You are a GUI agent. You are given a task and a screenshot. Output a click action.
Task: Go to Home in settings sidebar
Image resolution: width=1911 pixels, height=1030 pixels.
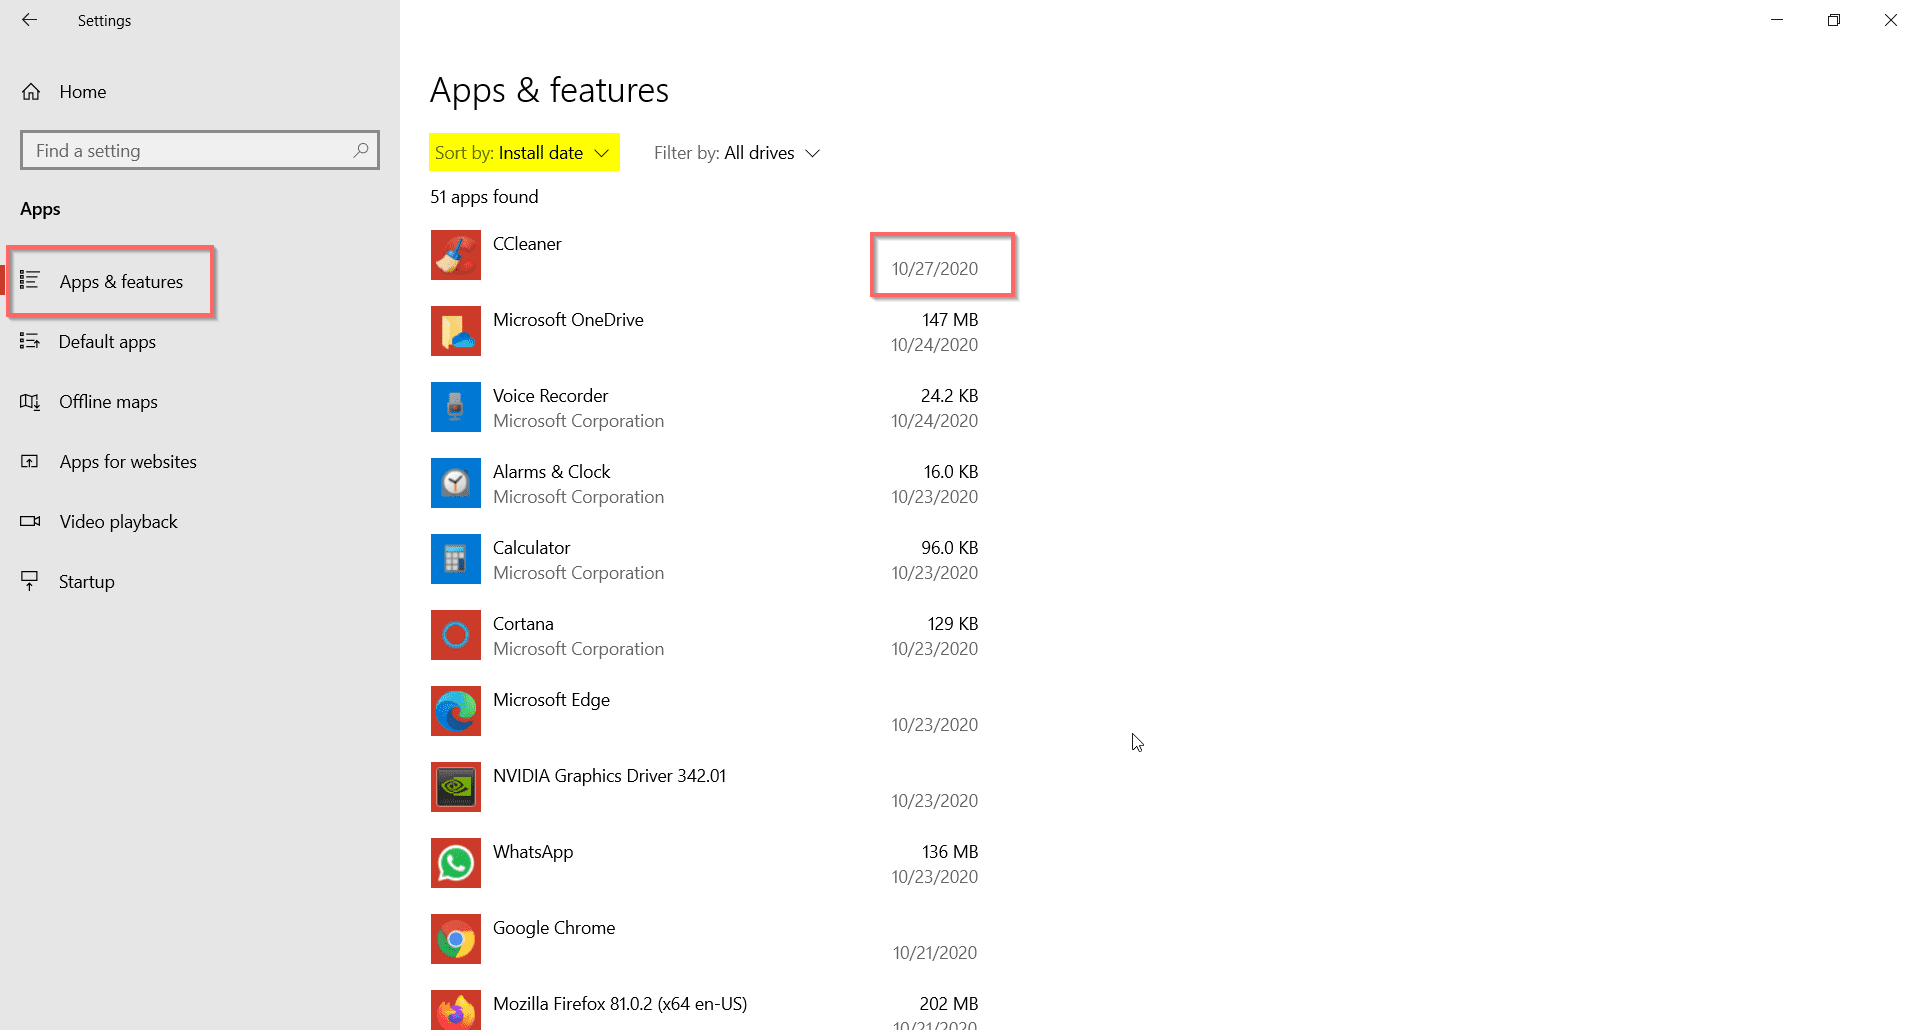click(83, 92)
